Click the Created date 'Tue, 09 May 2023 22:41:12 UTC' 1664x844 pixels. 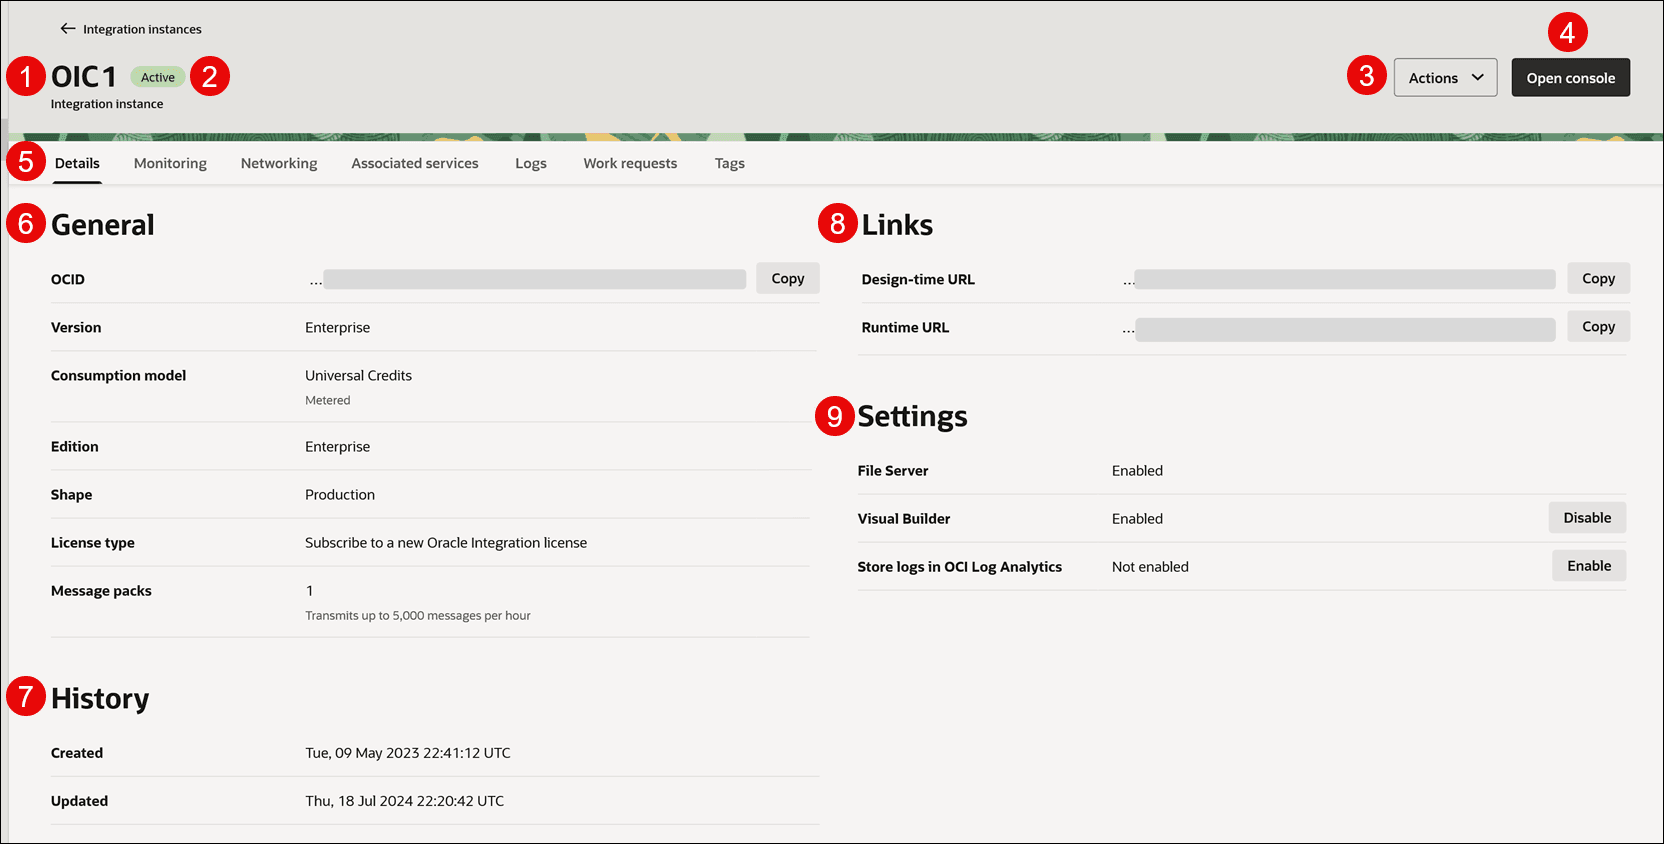[408, 752]
